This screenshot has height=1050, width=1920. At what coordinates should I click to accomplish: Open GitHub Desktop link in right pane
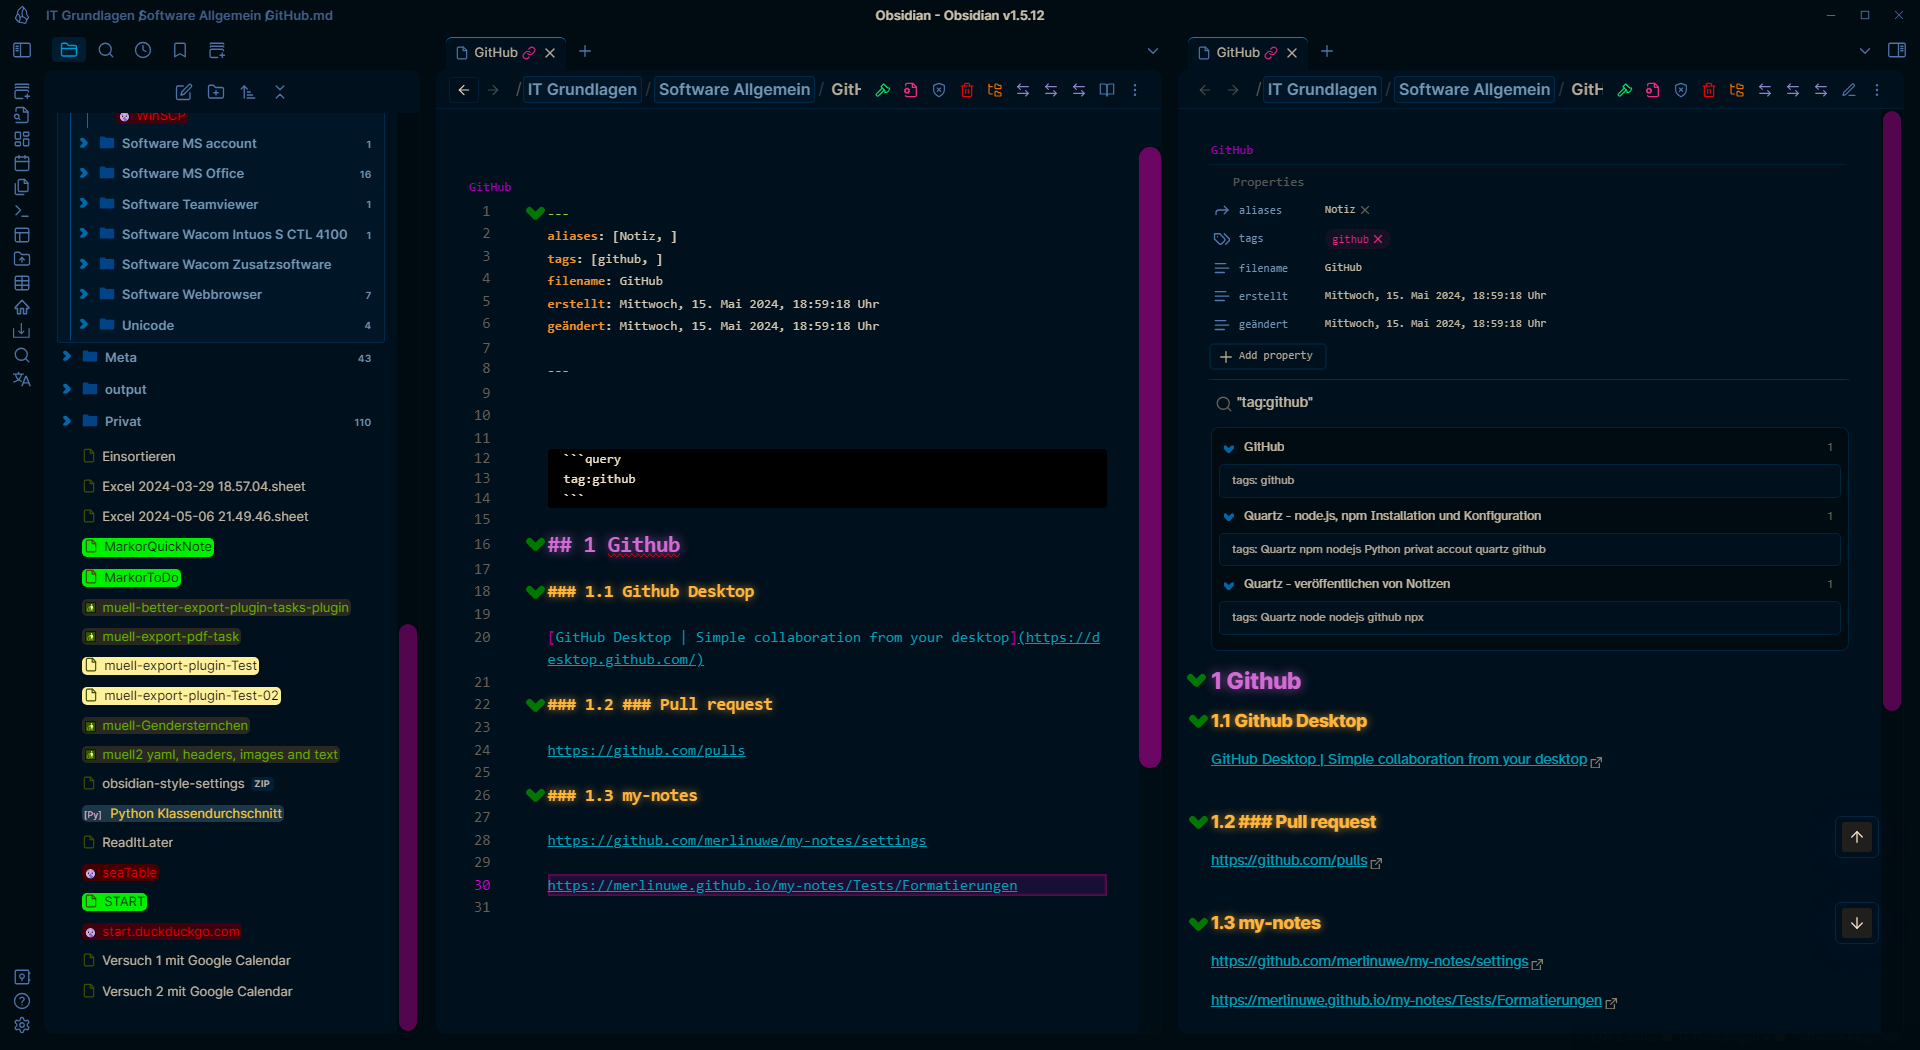(1400, 759)
